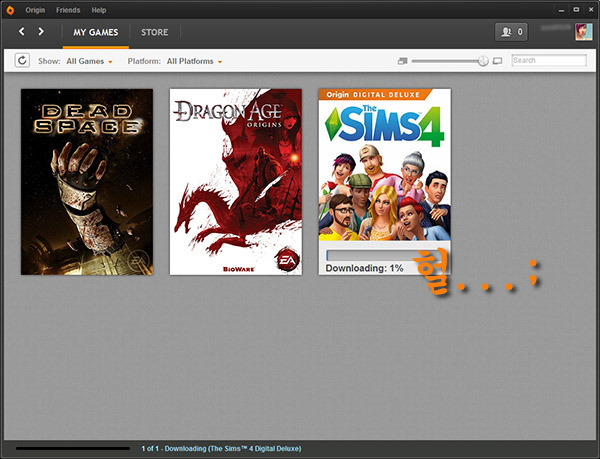Open the Help menu
Viewport: 600px width, 459px height.
tap(99, 10)
